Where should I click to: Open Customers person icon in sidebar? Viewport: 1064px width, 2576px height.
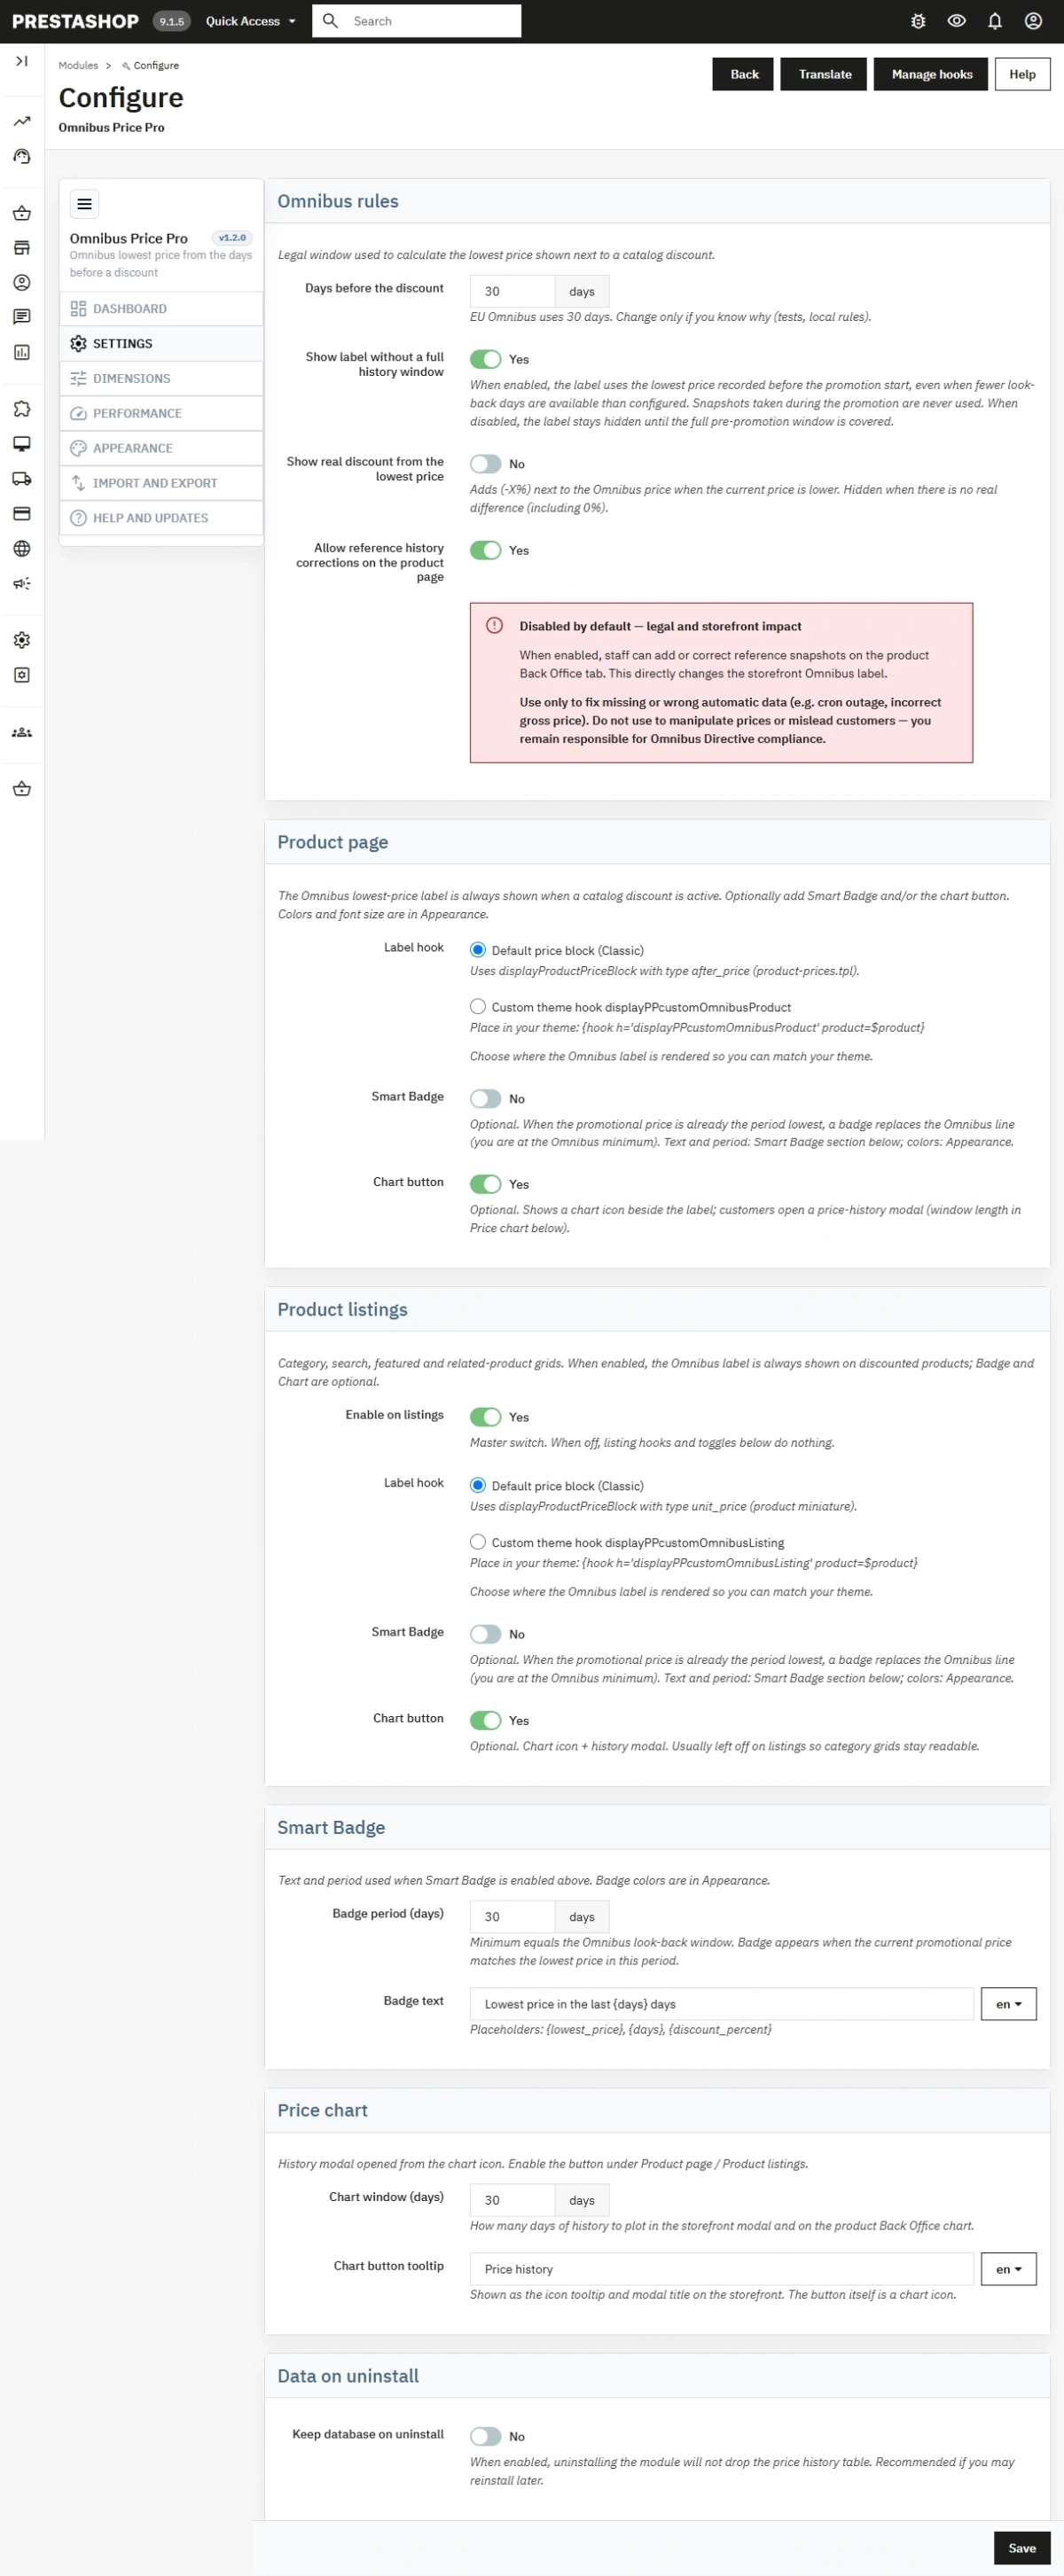tap(21, 282)
